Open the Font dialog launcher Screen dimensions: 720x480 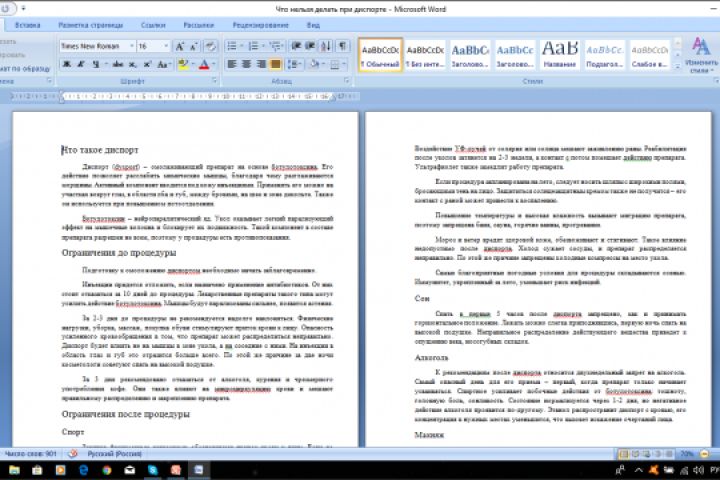pyautogui.click(x=214, y=81)
